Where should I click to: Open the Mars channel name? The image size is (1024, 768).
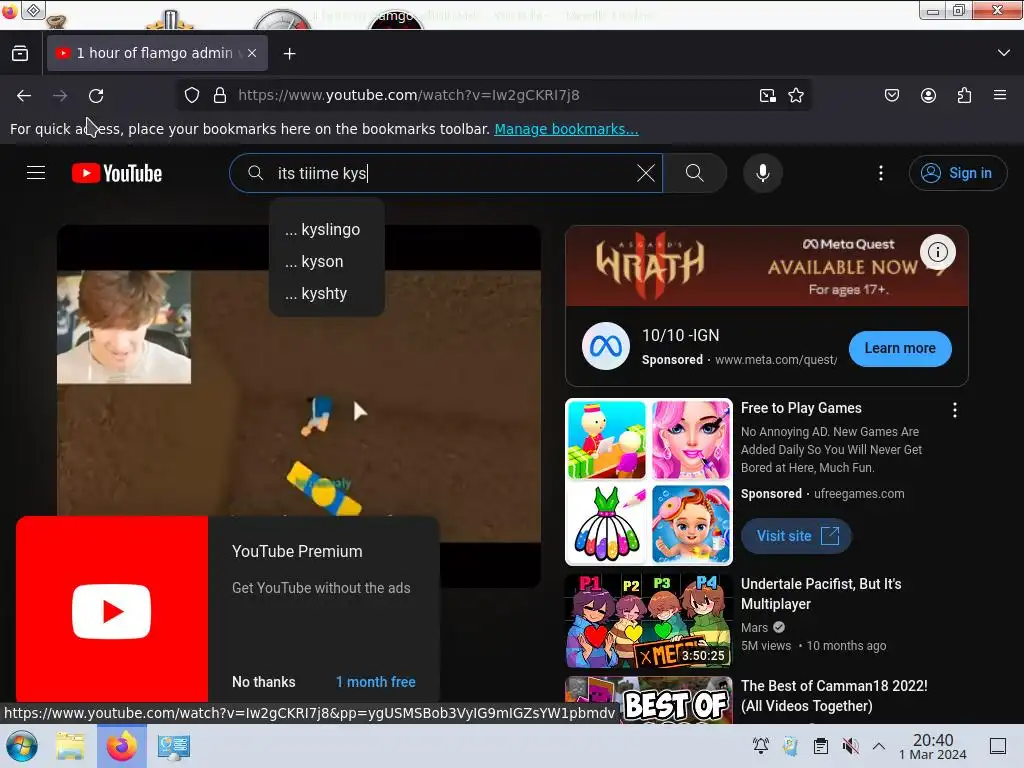754,628
